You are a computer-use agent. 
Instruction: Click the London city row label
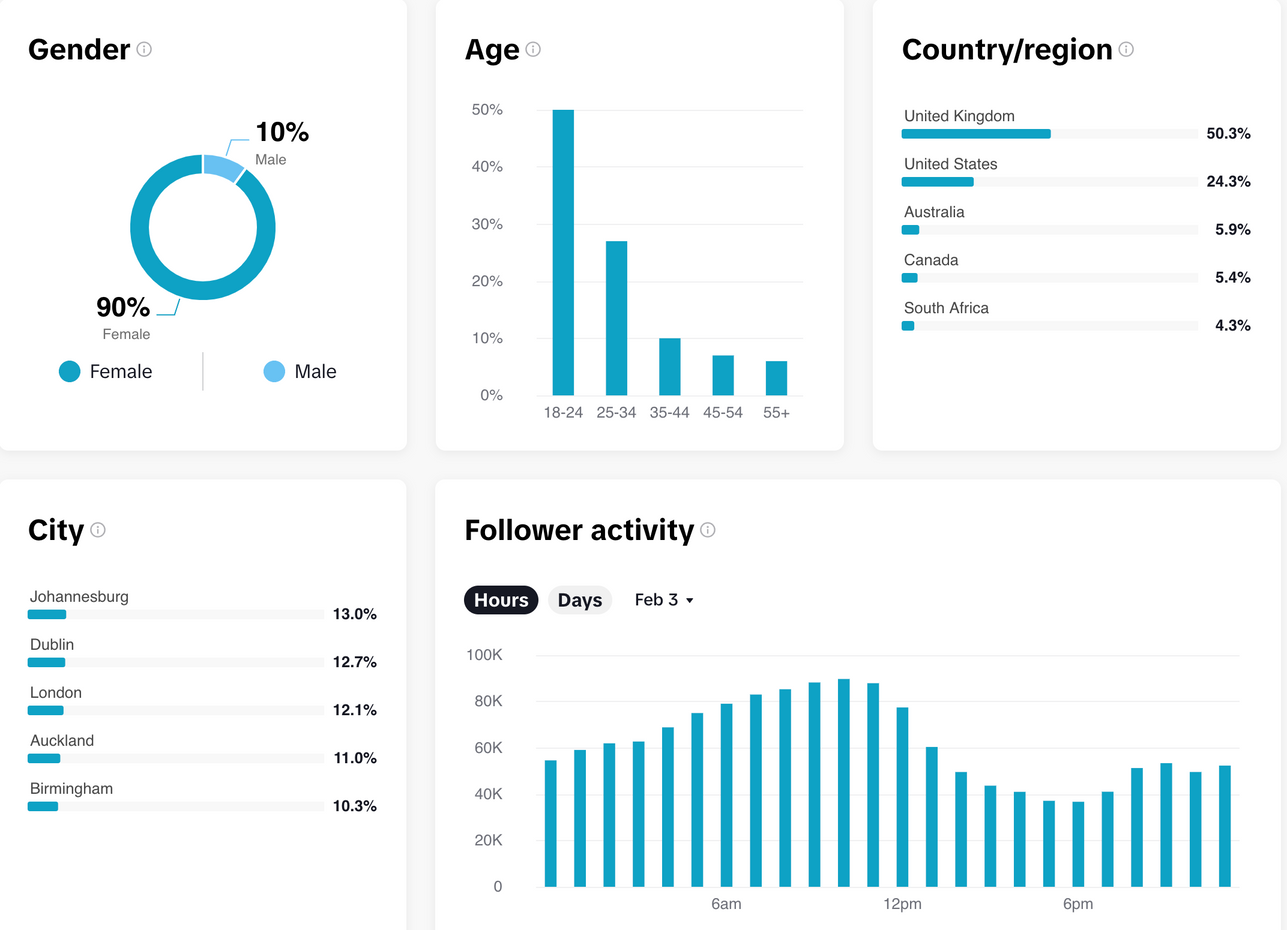point(56,693)
